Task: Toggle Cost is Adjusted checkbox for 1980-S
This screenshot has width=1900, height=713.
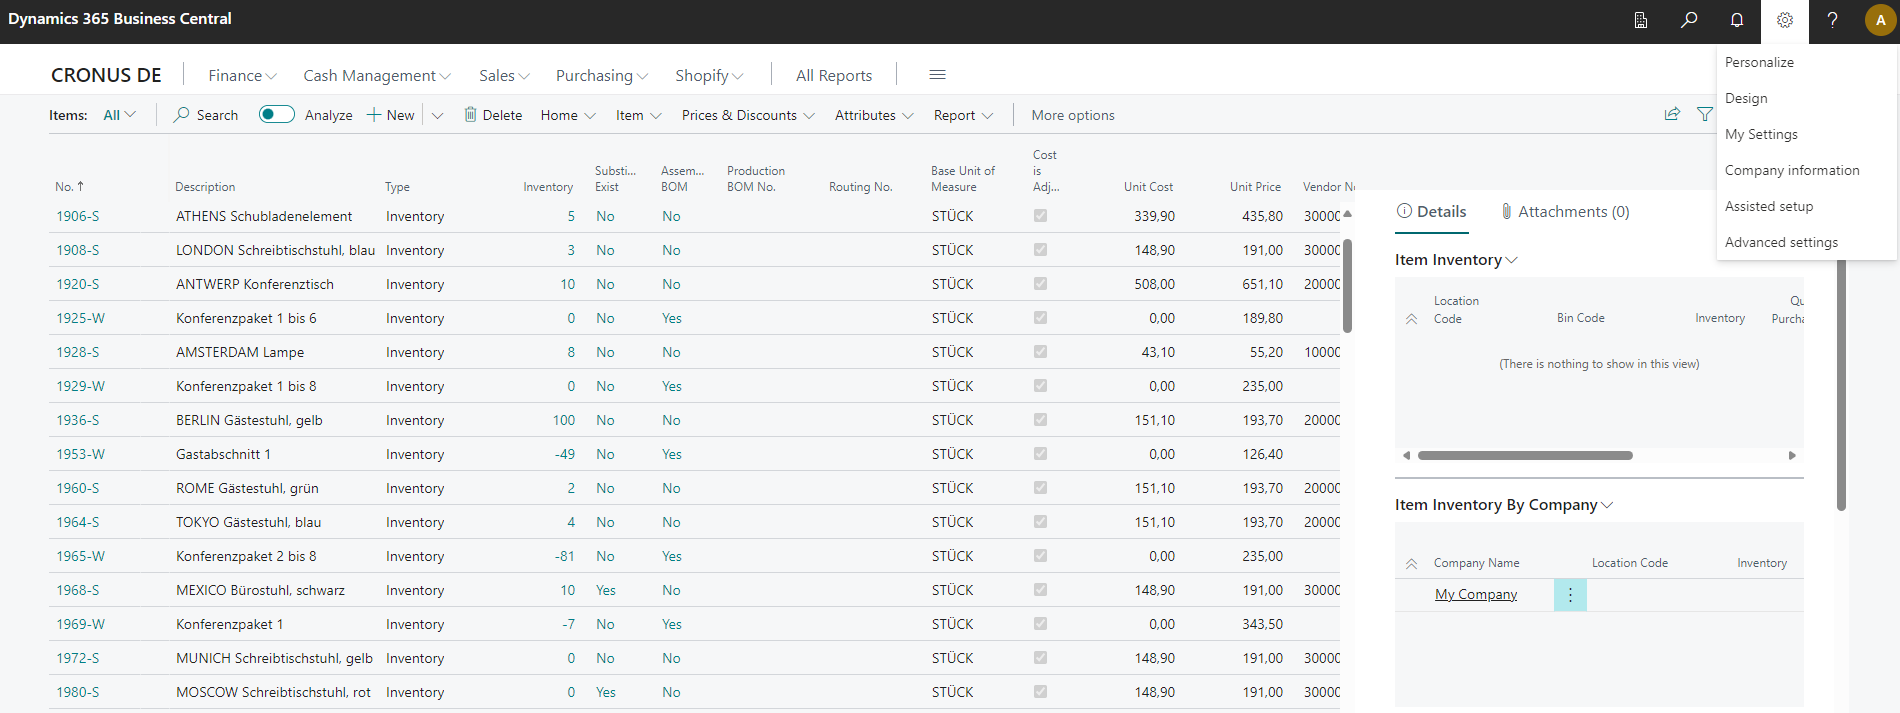Action: click(x=1040, y=692)
